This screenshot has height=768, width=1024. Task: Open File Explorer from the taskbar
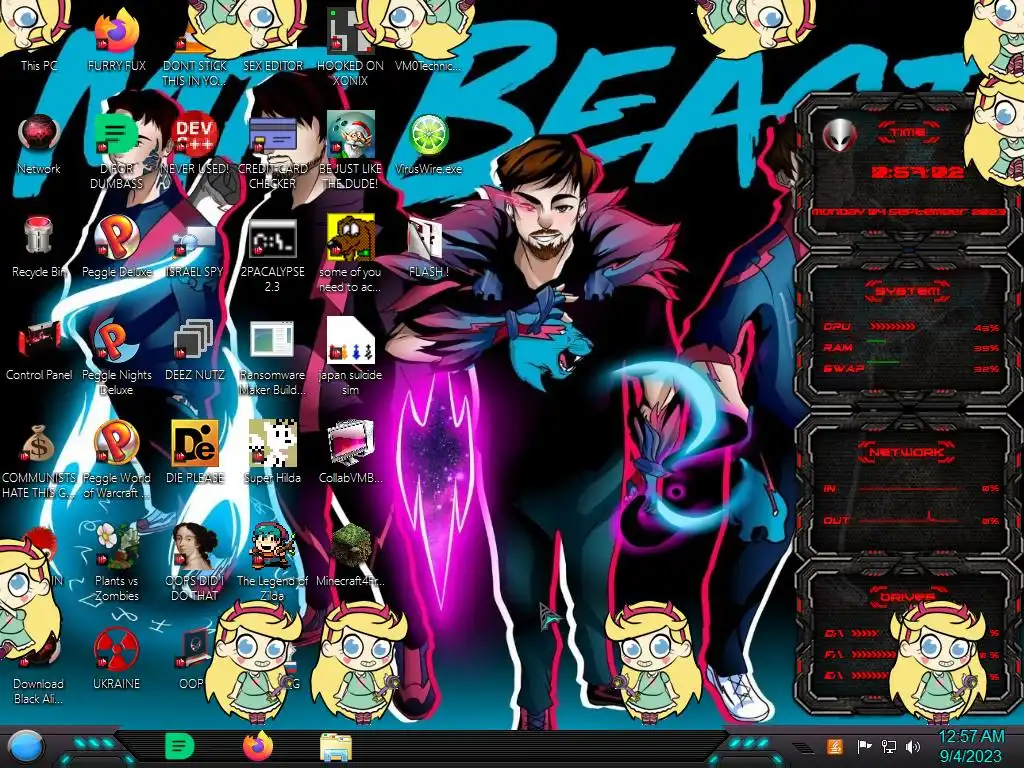point(336,747)
